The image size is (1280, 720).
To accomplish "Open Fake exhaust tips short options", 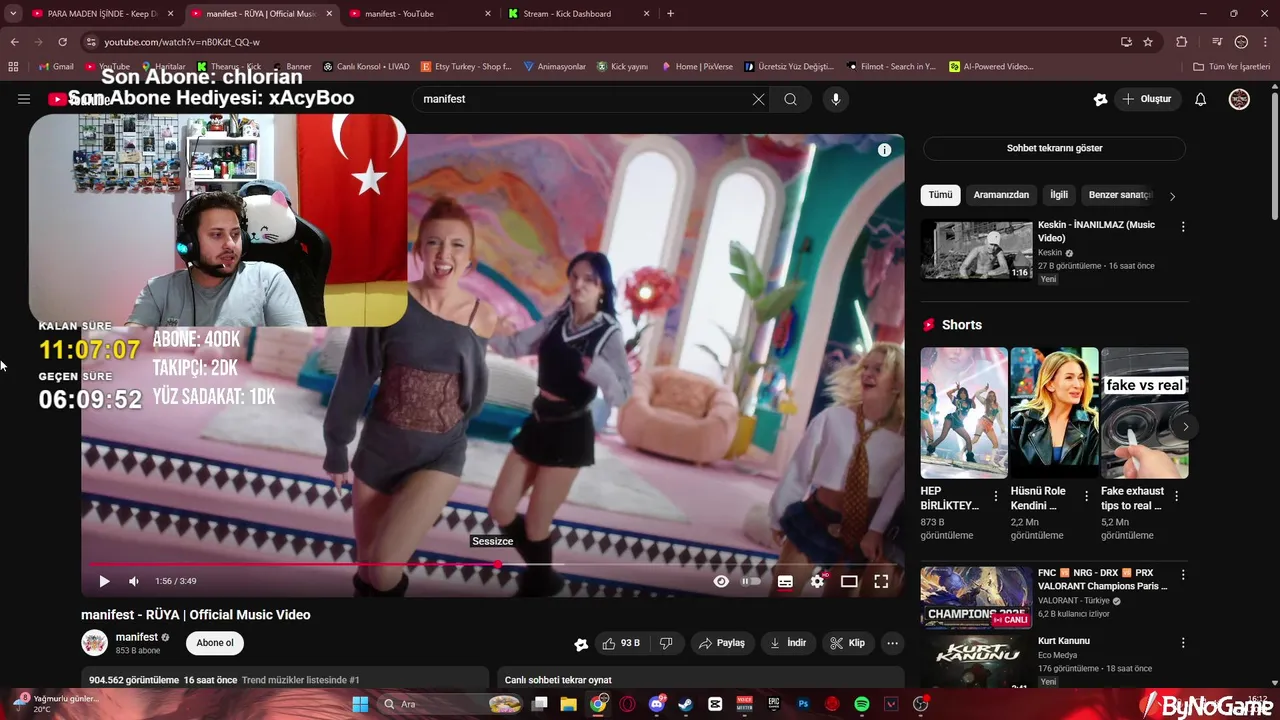I will 1176,496.
